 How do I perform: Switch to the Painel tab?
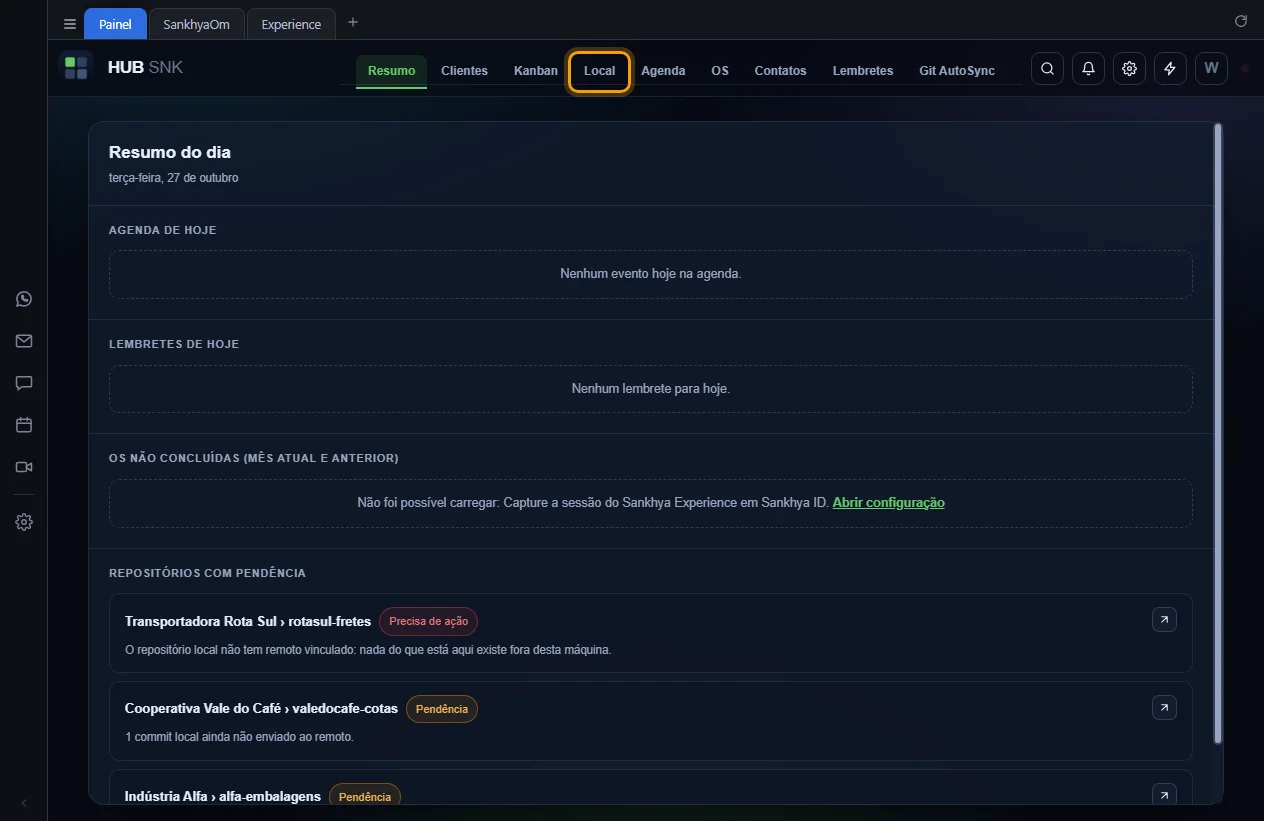point(115,24)
